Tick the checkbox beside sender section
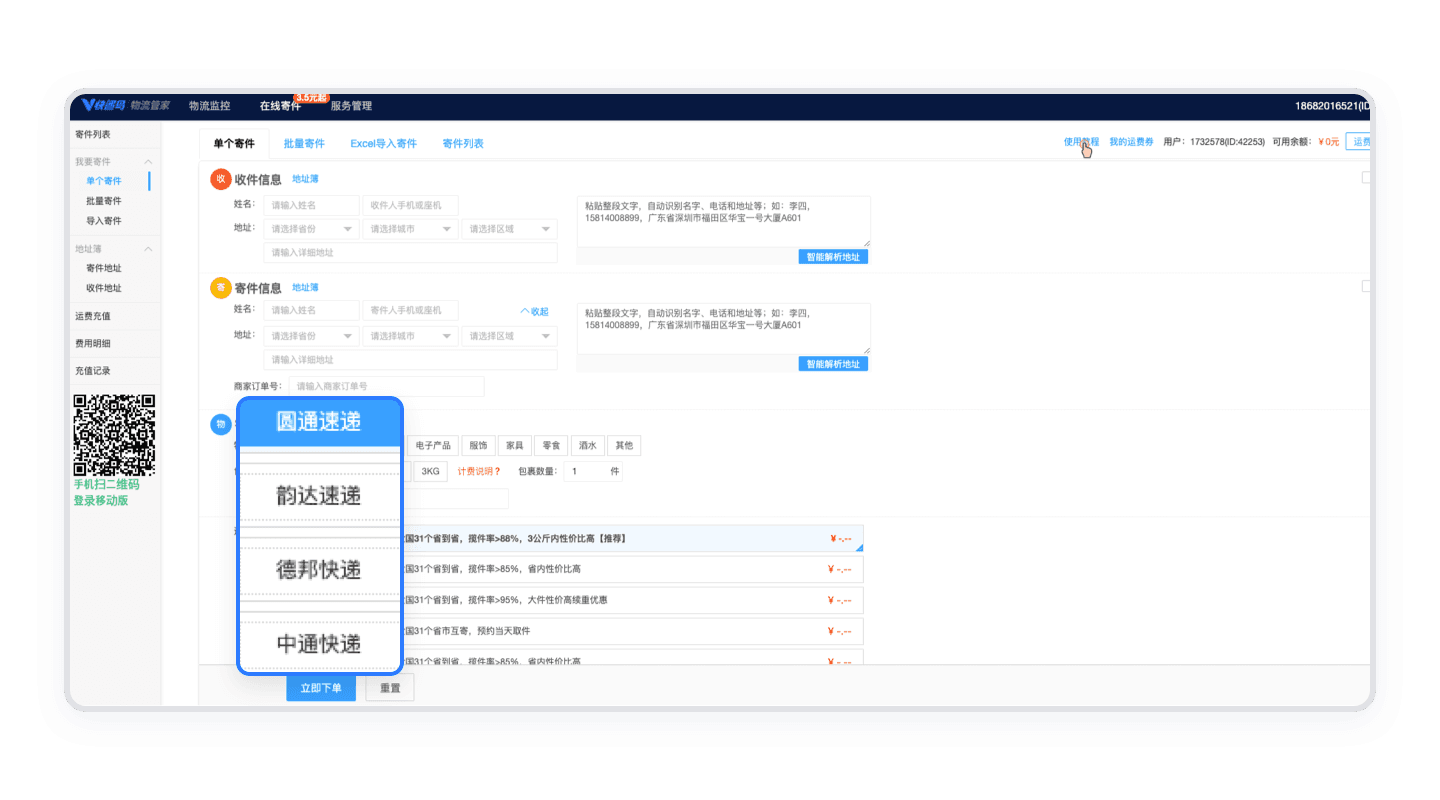Screen dimensions: 1440x800 1366,286
